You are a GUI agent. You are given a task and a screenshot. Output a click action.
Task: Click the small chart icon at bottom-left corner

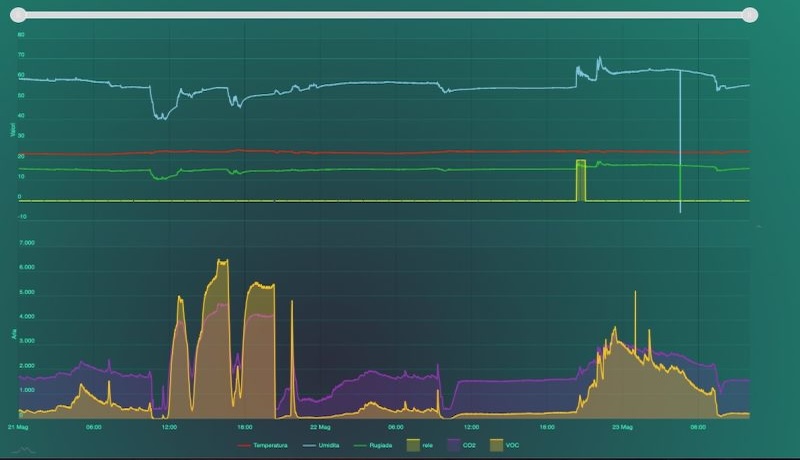tap(22, 451)
